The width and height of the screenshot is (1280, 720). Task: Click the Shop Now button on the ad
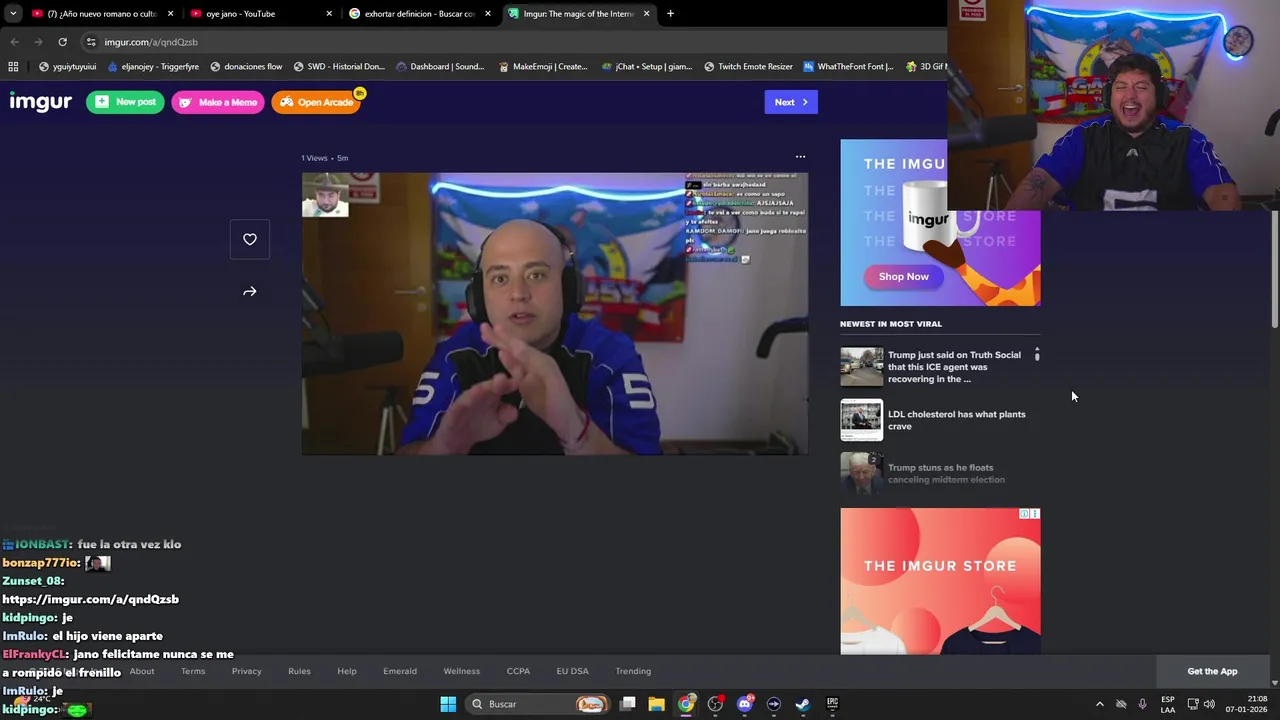[904, 276]
